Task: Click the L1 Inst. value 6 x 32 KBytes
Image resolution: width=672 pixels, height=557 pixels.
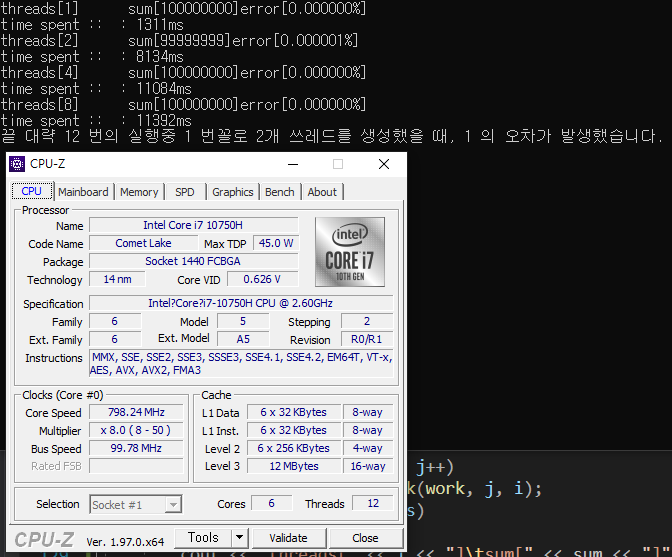Action: (x=294, y=430)
